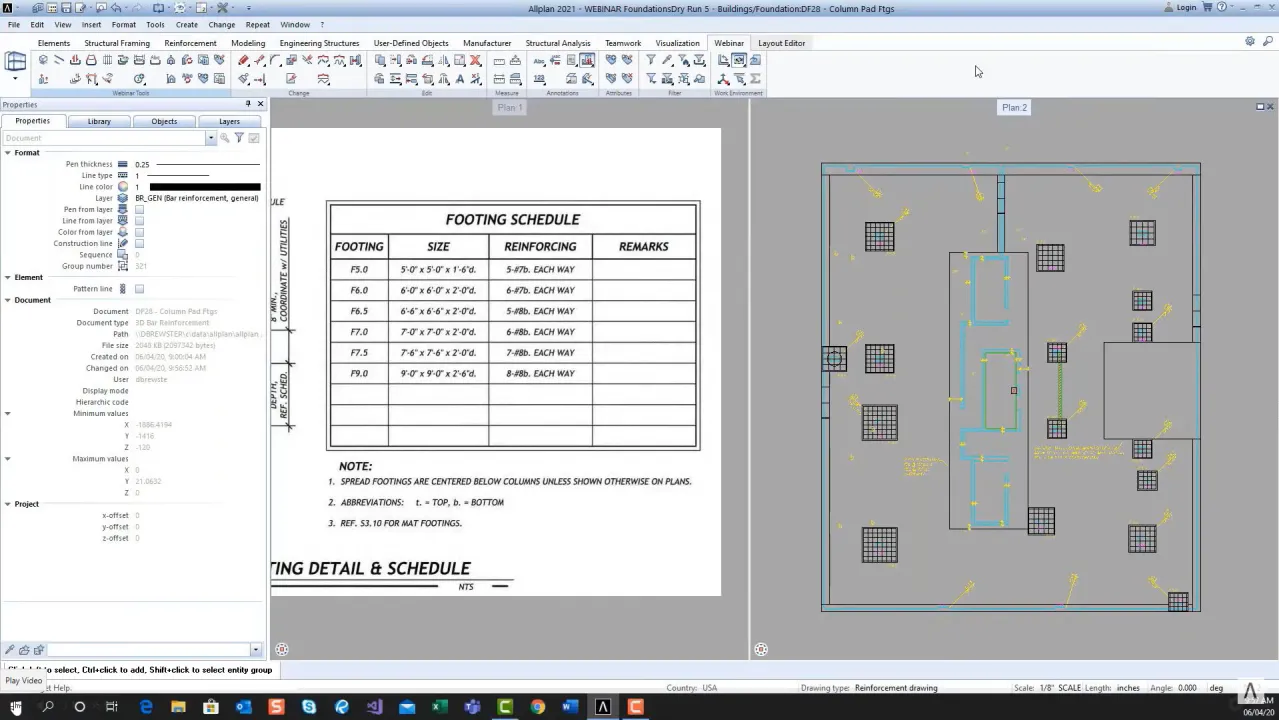This screenshot has height=720, width=1279.
Task: Click the Abc text annotation icon
Action: 538,59
